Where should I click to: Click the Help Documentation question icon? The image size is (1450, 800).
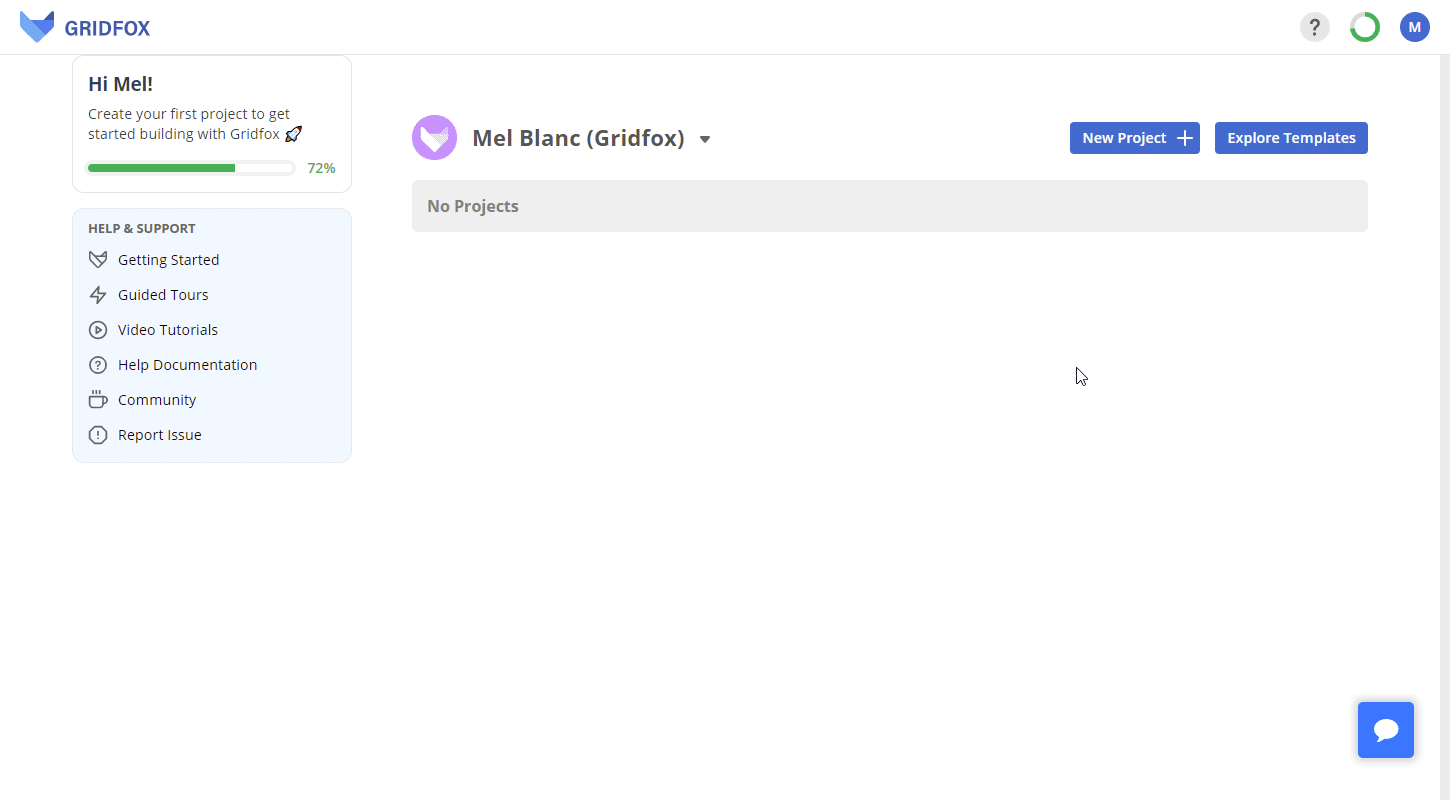(98, 365)
